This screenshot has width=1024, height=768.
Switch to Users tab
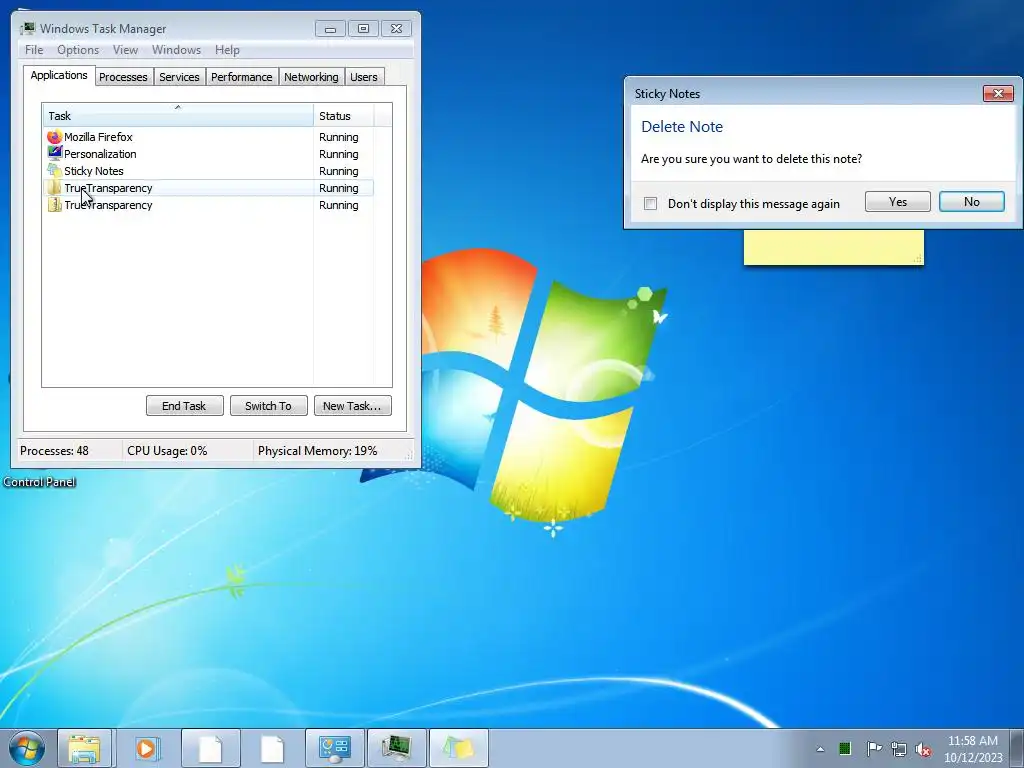click(x=364, y=77)
